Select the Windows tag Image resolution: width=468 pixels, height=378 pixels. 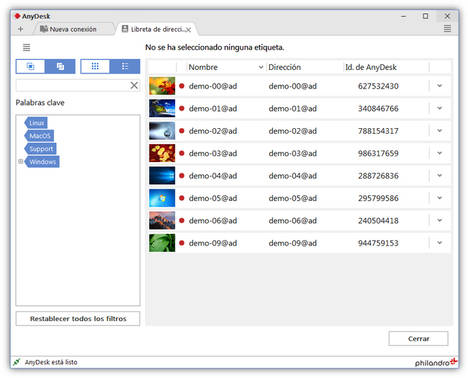tap(42, 162)
